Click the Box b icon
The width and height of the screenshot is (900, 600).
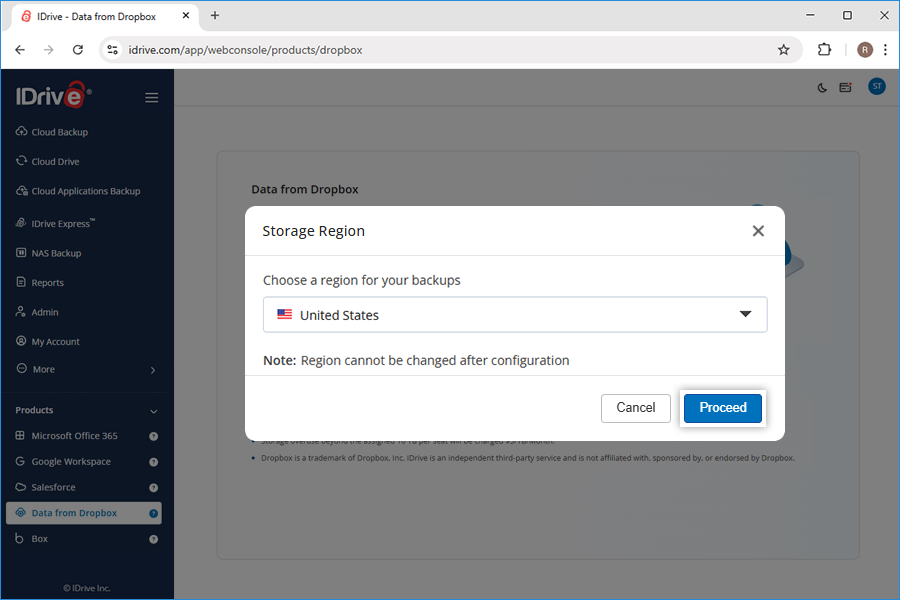20,538
